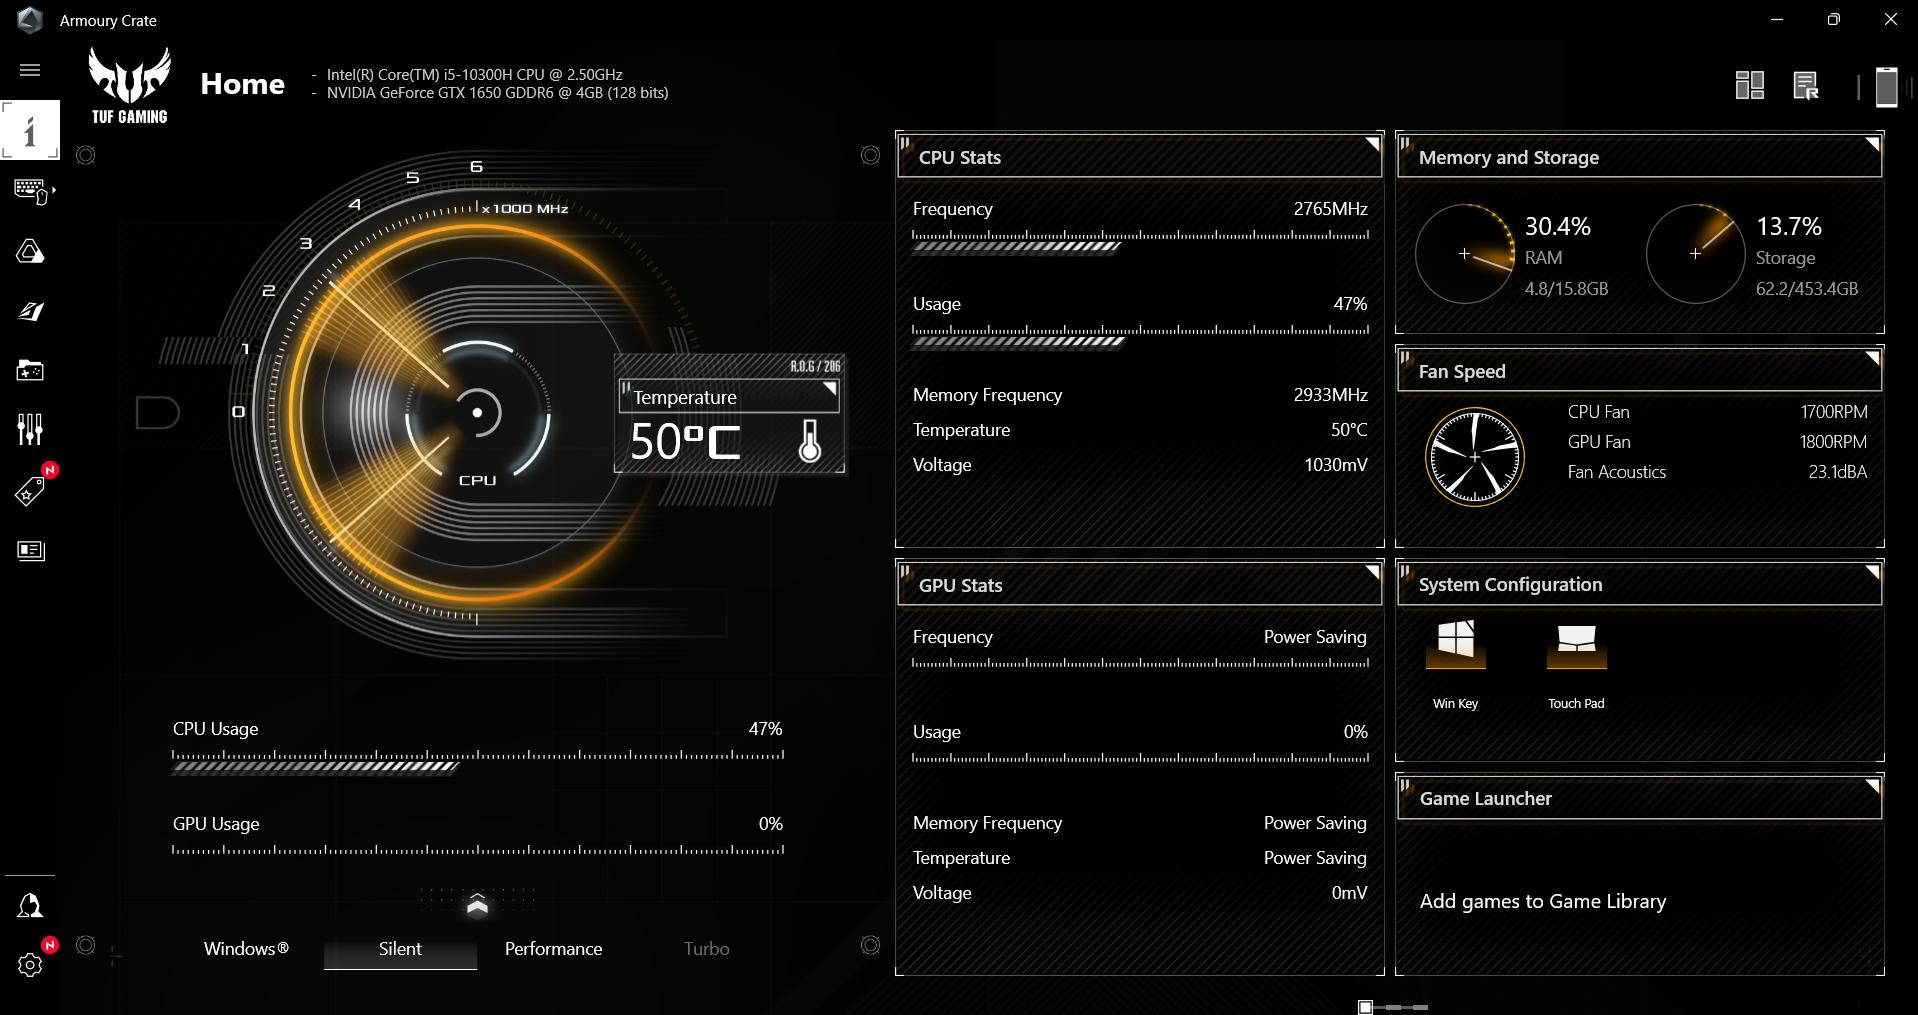Image resolution: width=1918 pixels, height=1015 pixels.
Task: Open the Settings gear icon
Action: [x=30, y=965]
